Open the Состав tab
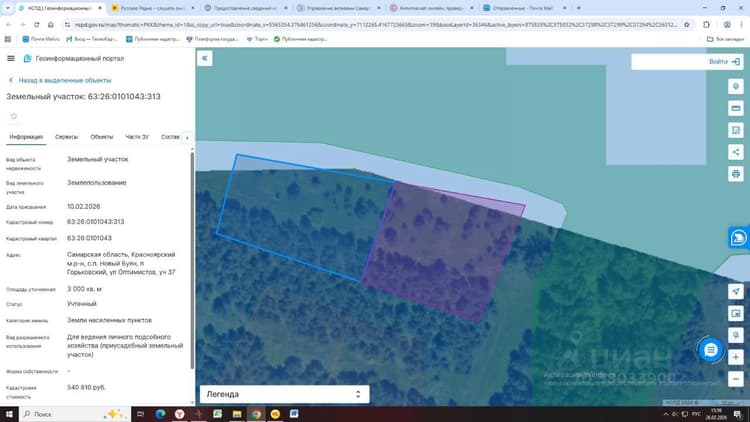Viewport: 750px width, 422px height. pyautogui.click(x=170, y=137)
